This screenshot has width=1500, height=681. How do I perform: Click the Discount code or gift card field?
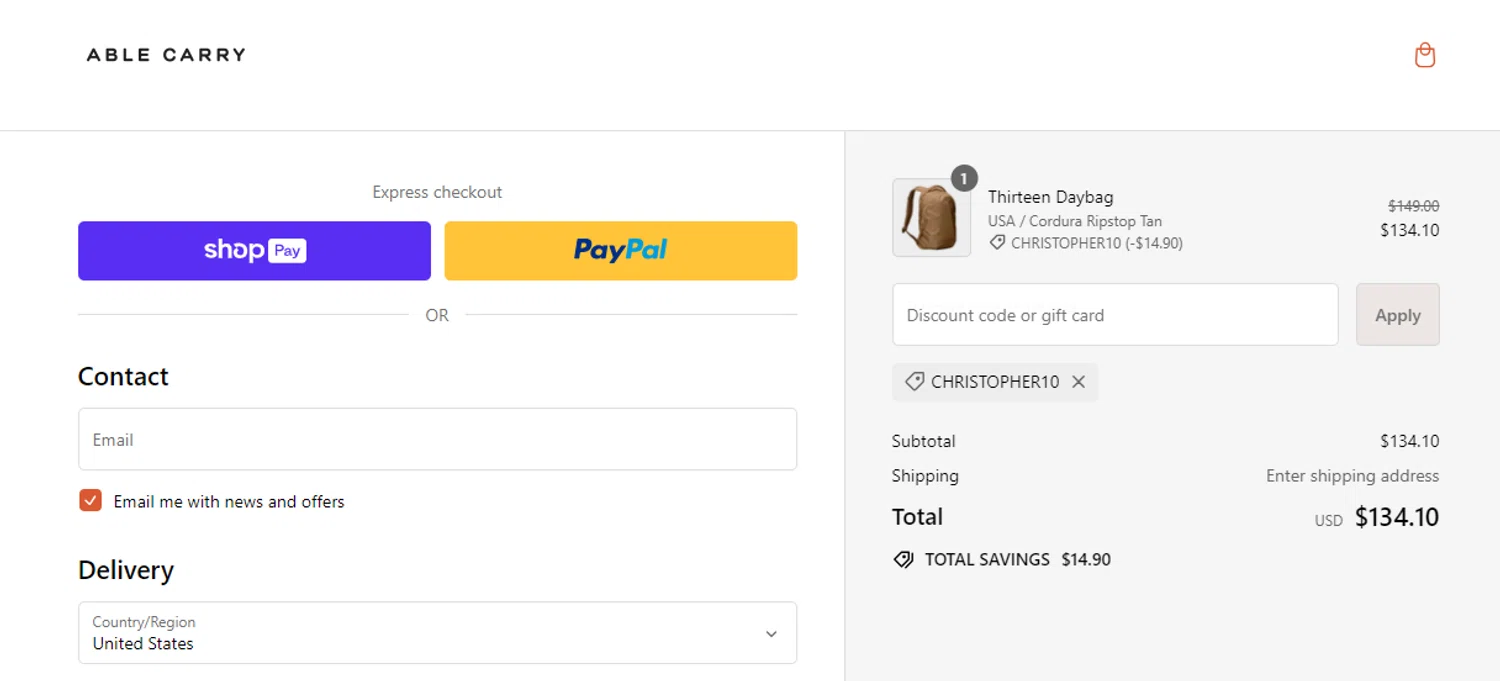point(1115,315)
